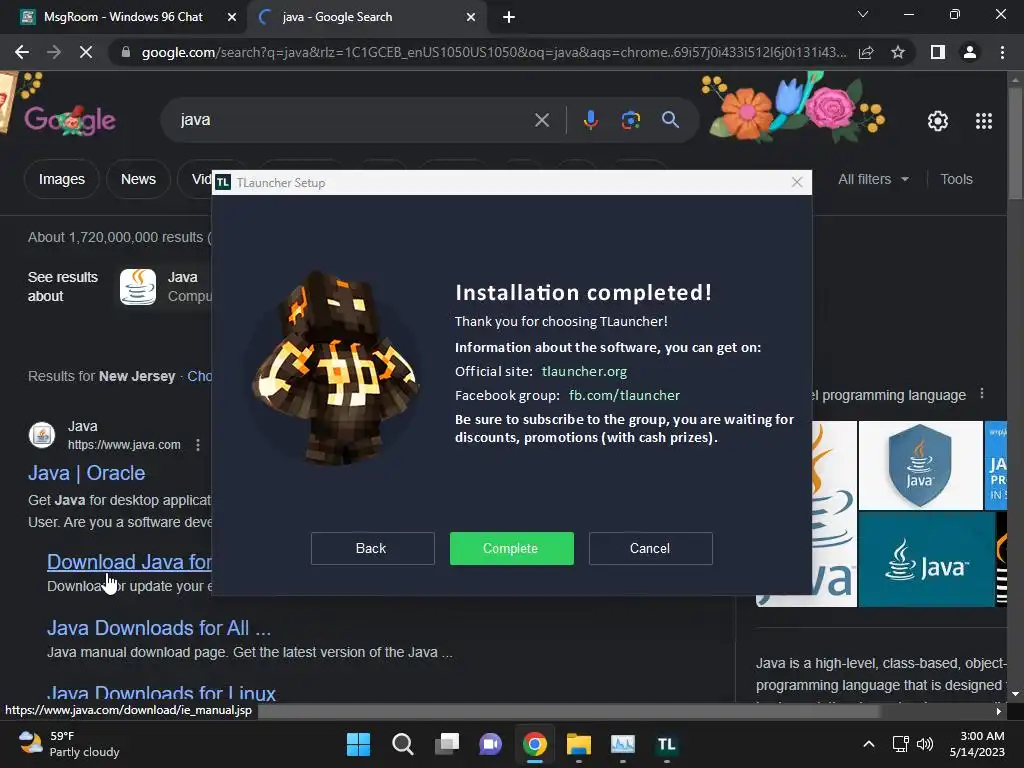Open Chat app on taskbar
Viewport: 1024px width, 768px height.
tap(490, 744)
